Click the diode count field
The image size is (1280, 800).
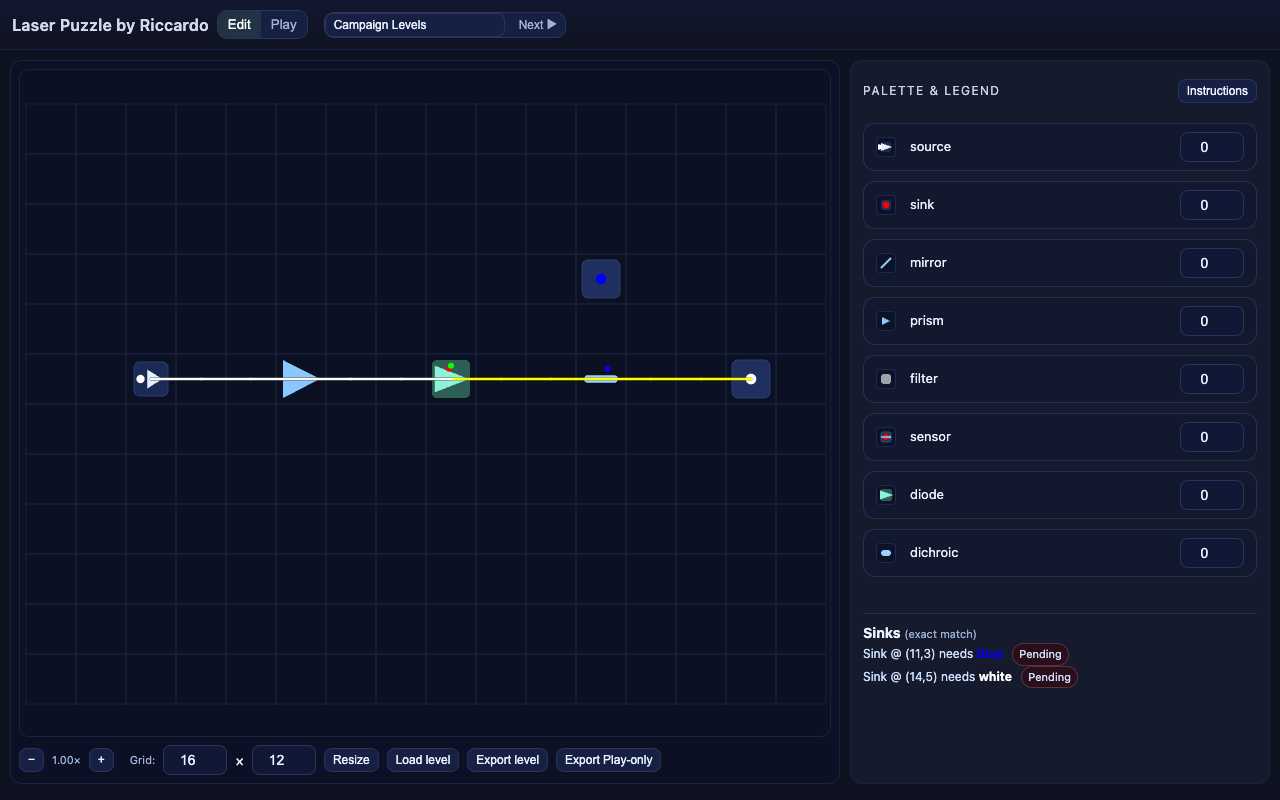(1212, 495)
